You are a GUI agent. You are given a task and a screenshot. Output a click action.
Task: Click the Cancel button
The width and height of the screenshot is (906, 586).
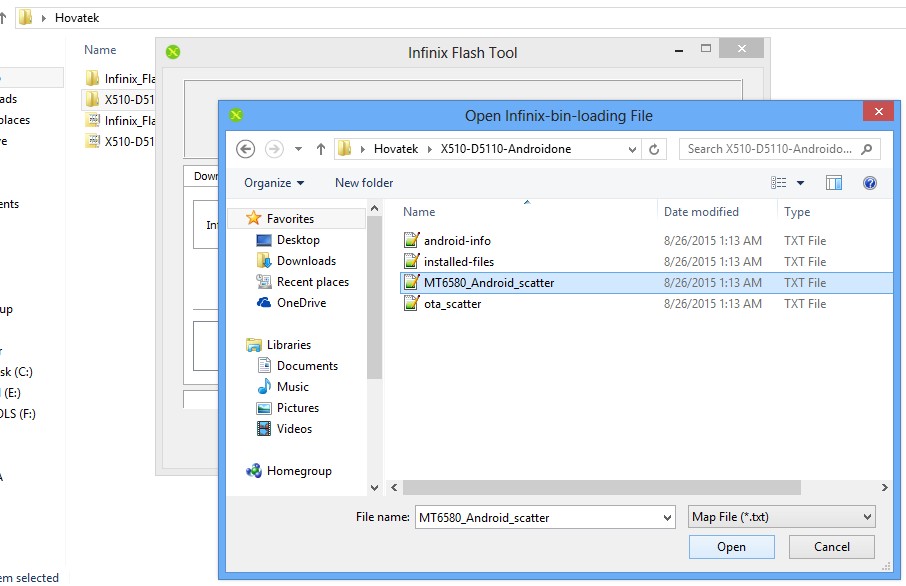[831, 547]
